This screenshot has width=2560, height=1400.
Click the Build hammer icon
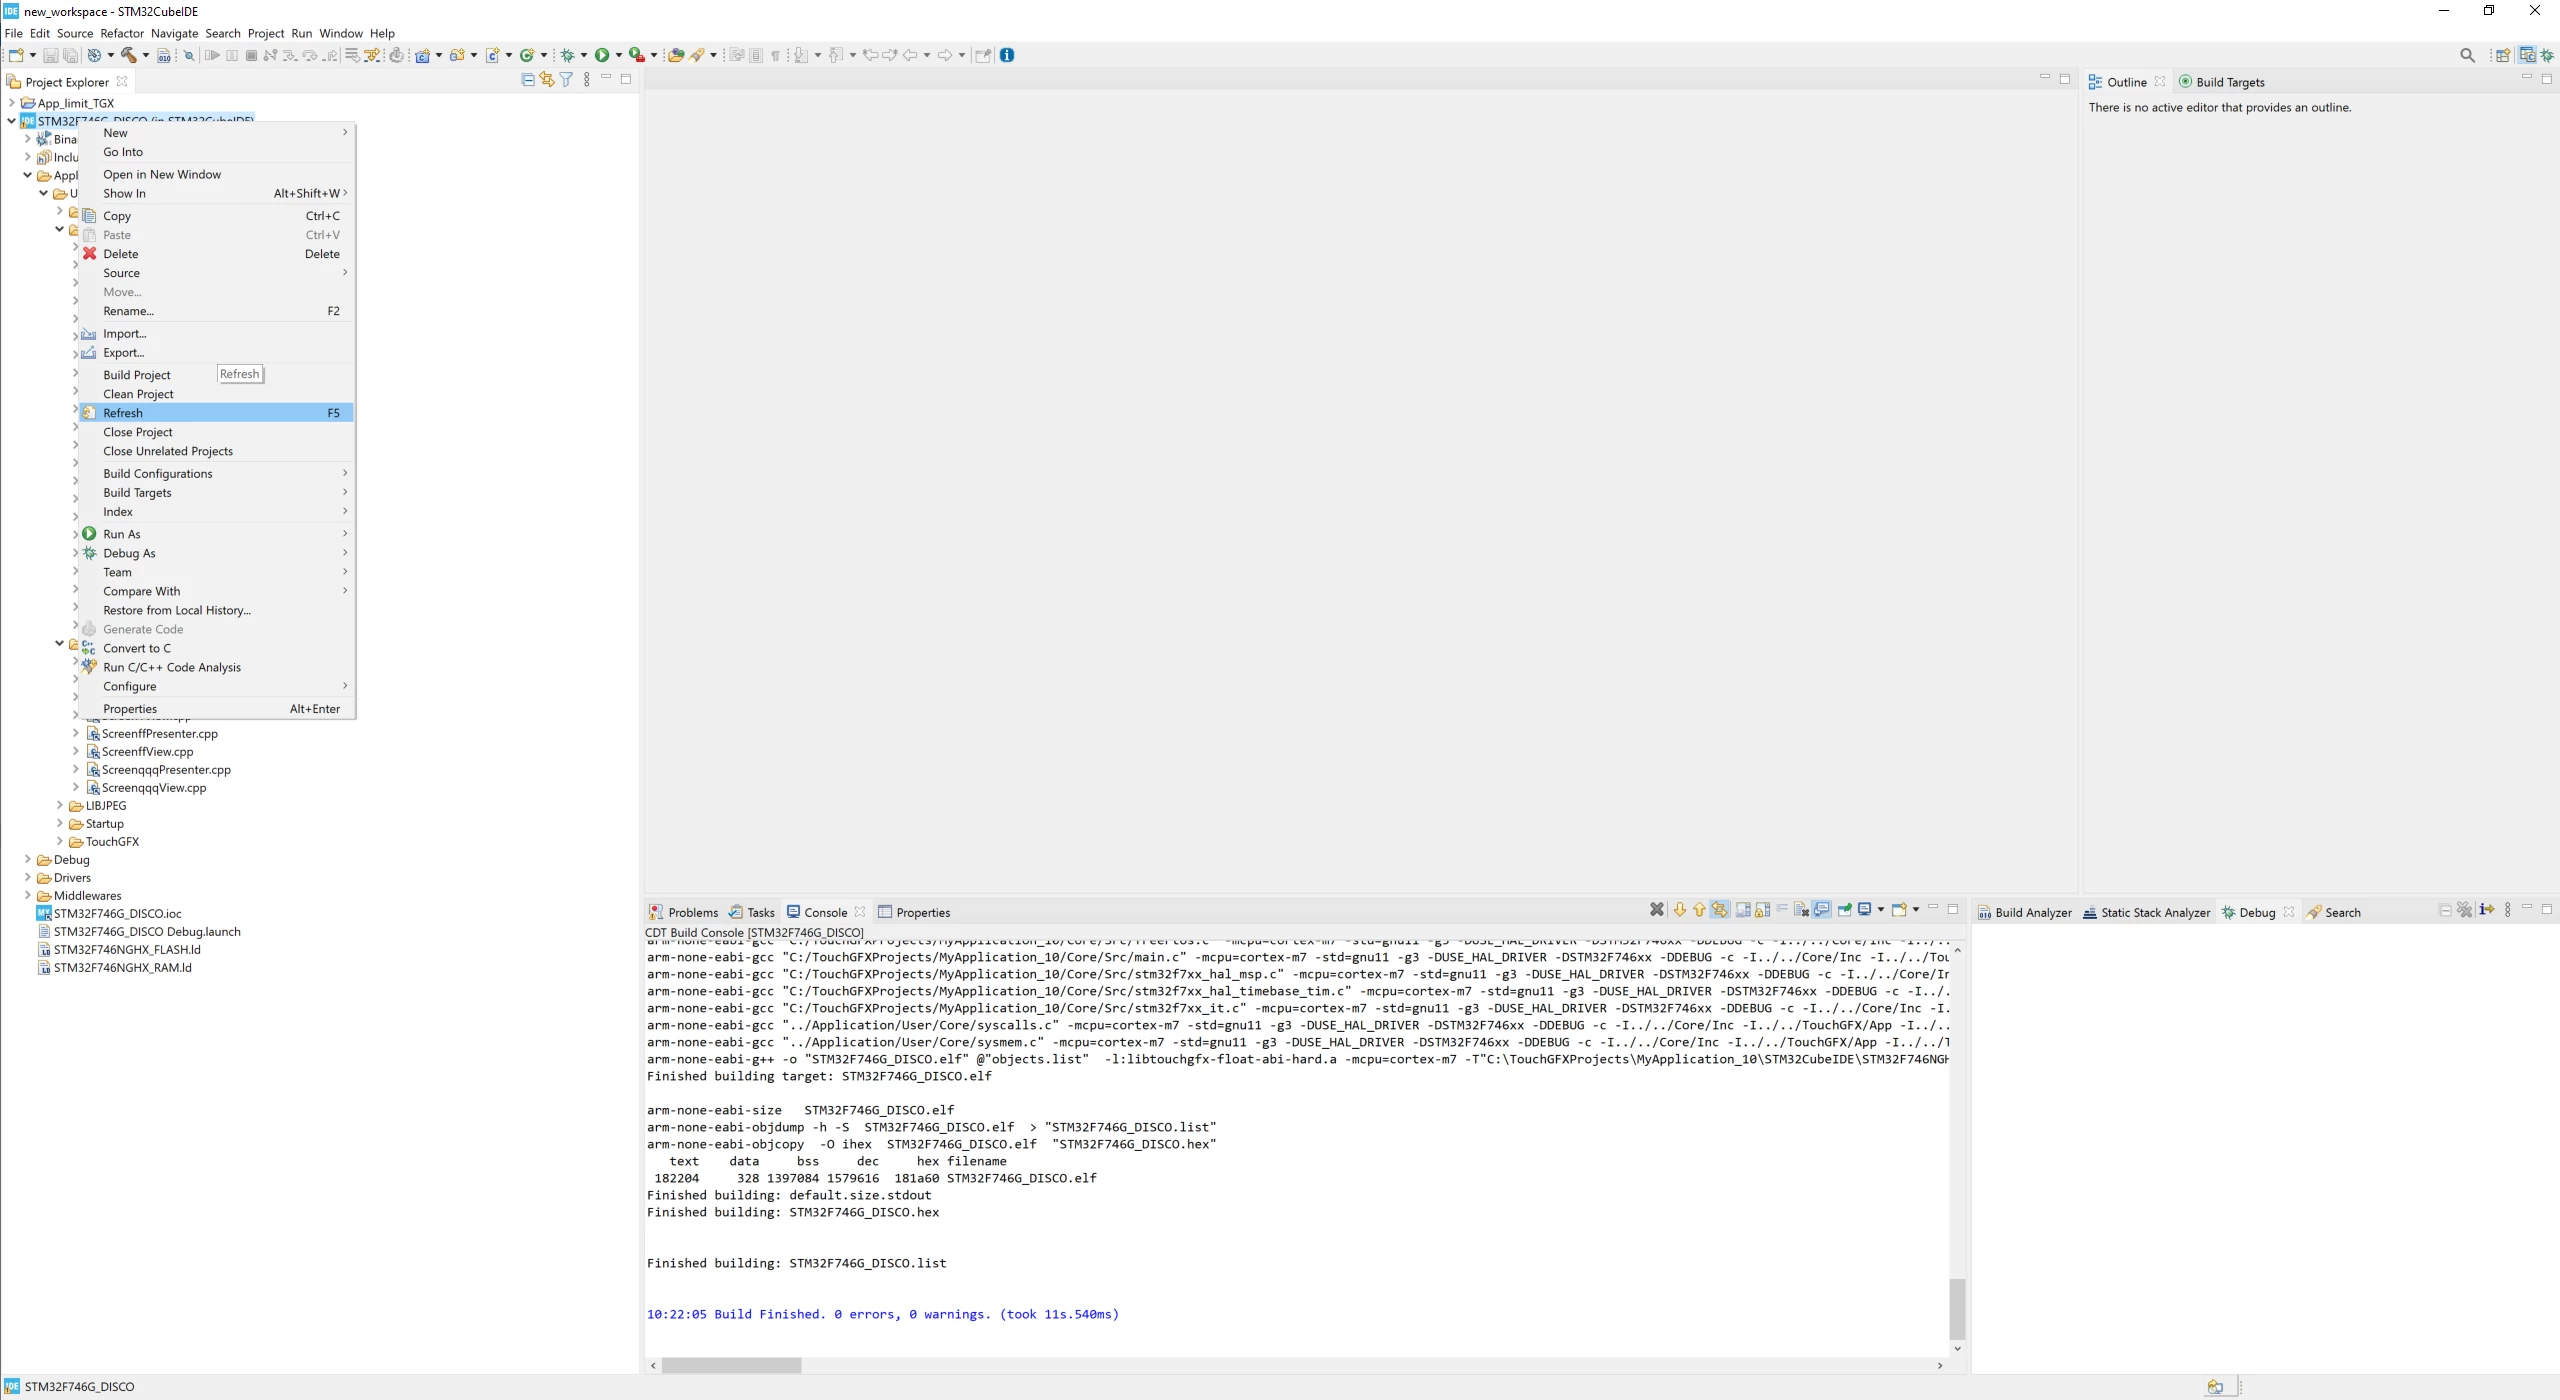pyautogui.click(x=129, y=55)
